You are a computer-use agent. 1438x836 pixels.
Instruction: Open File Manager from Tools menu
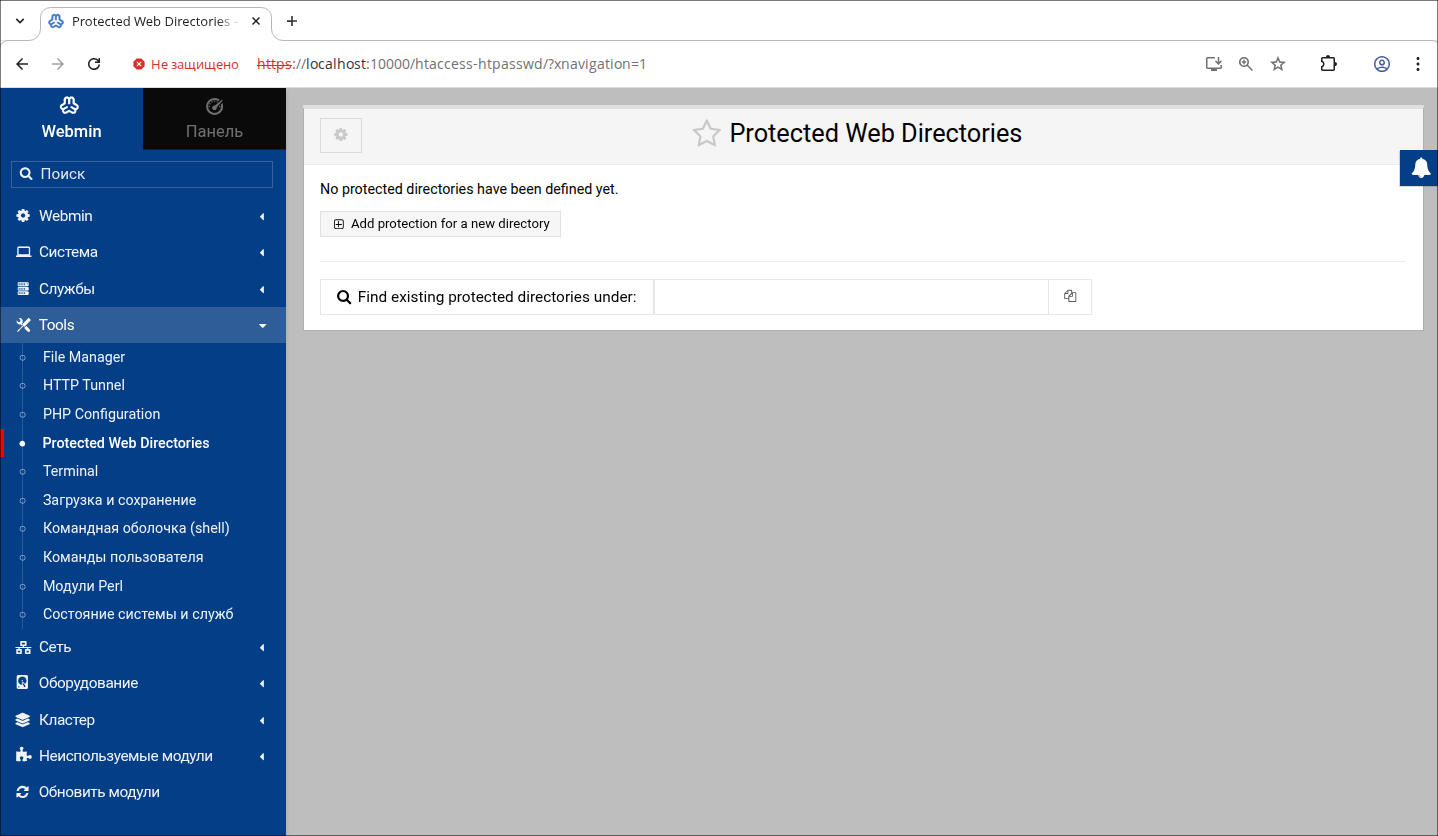[84, 357]
